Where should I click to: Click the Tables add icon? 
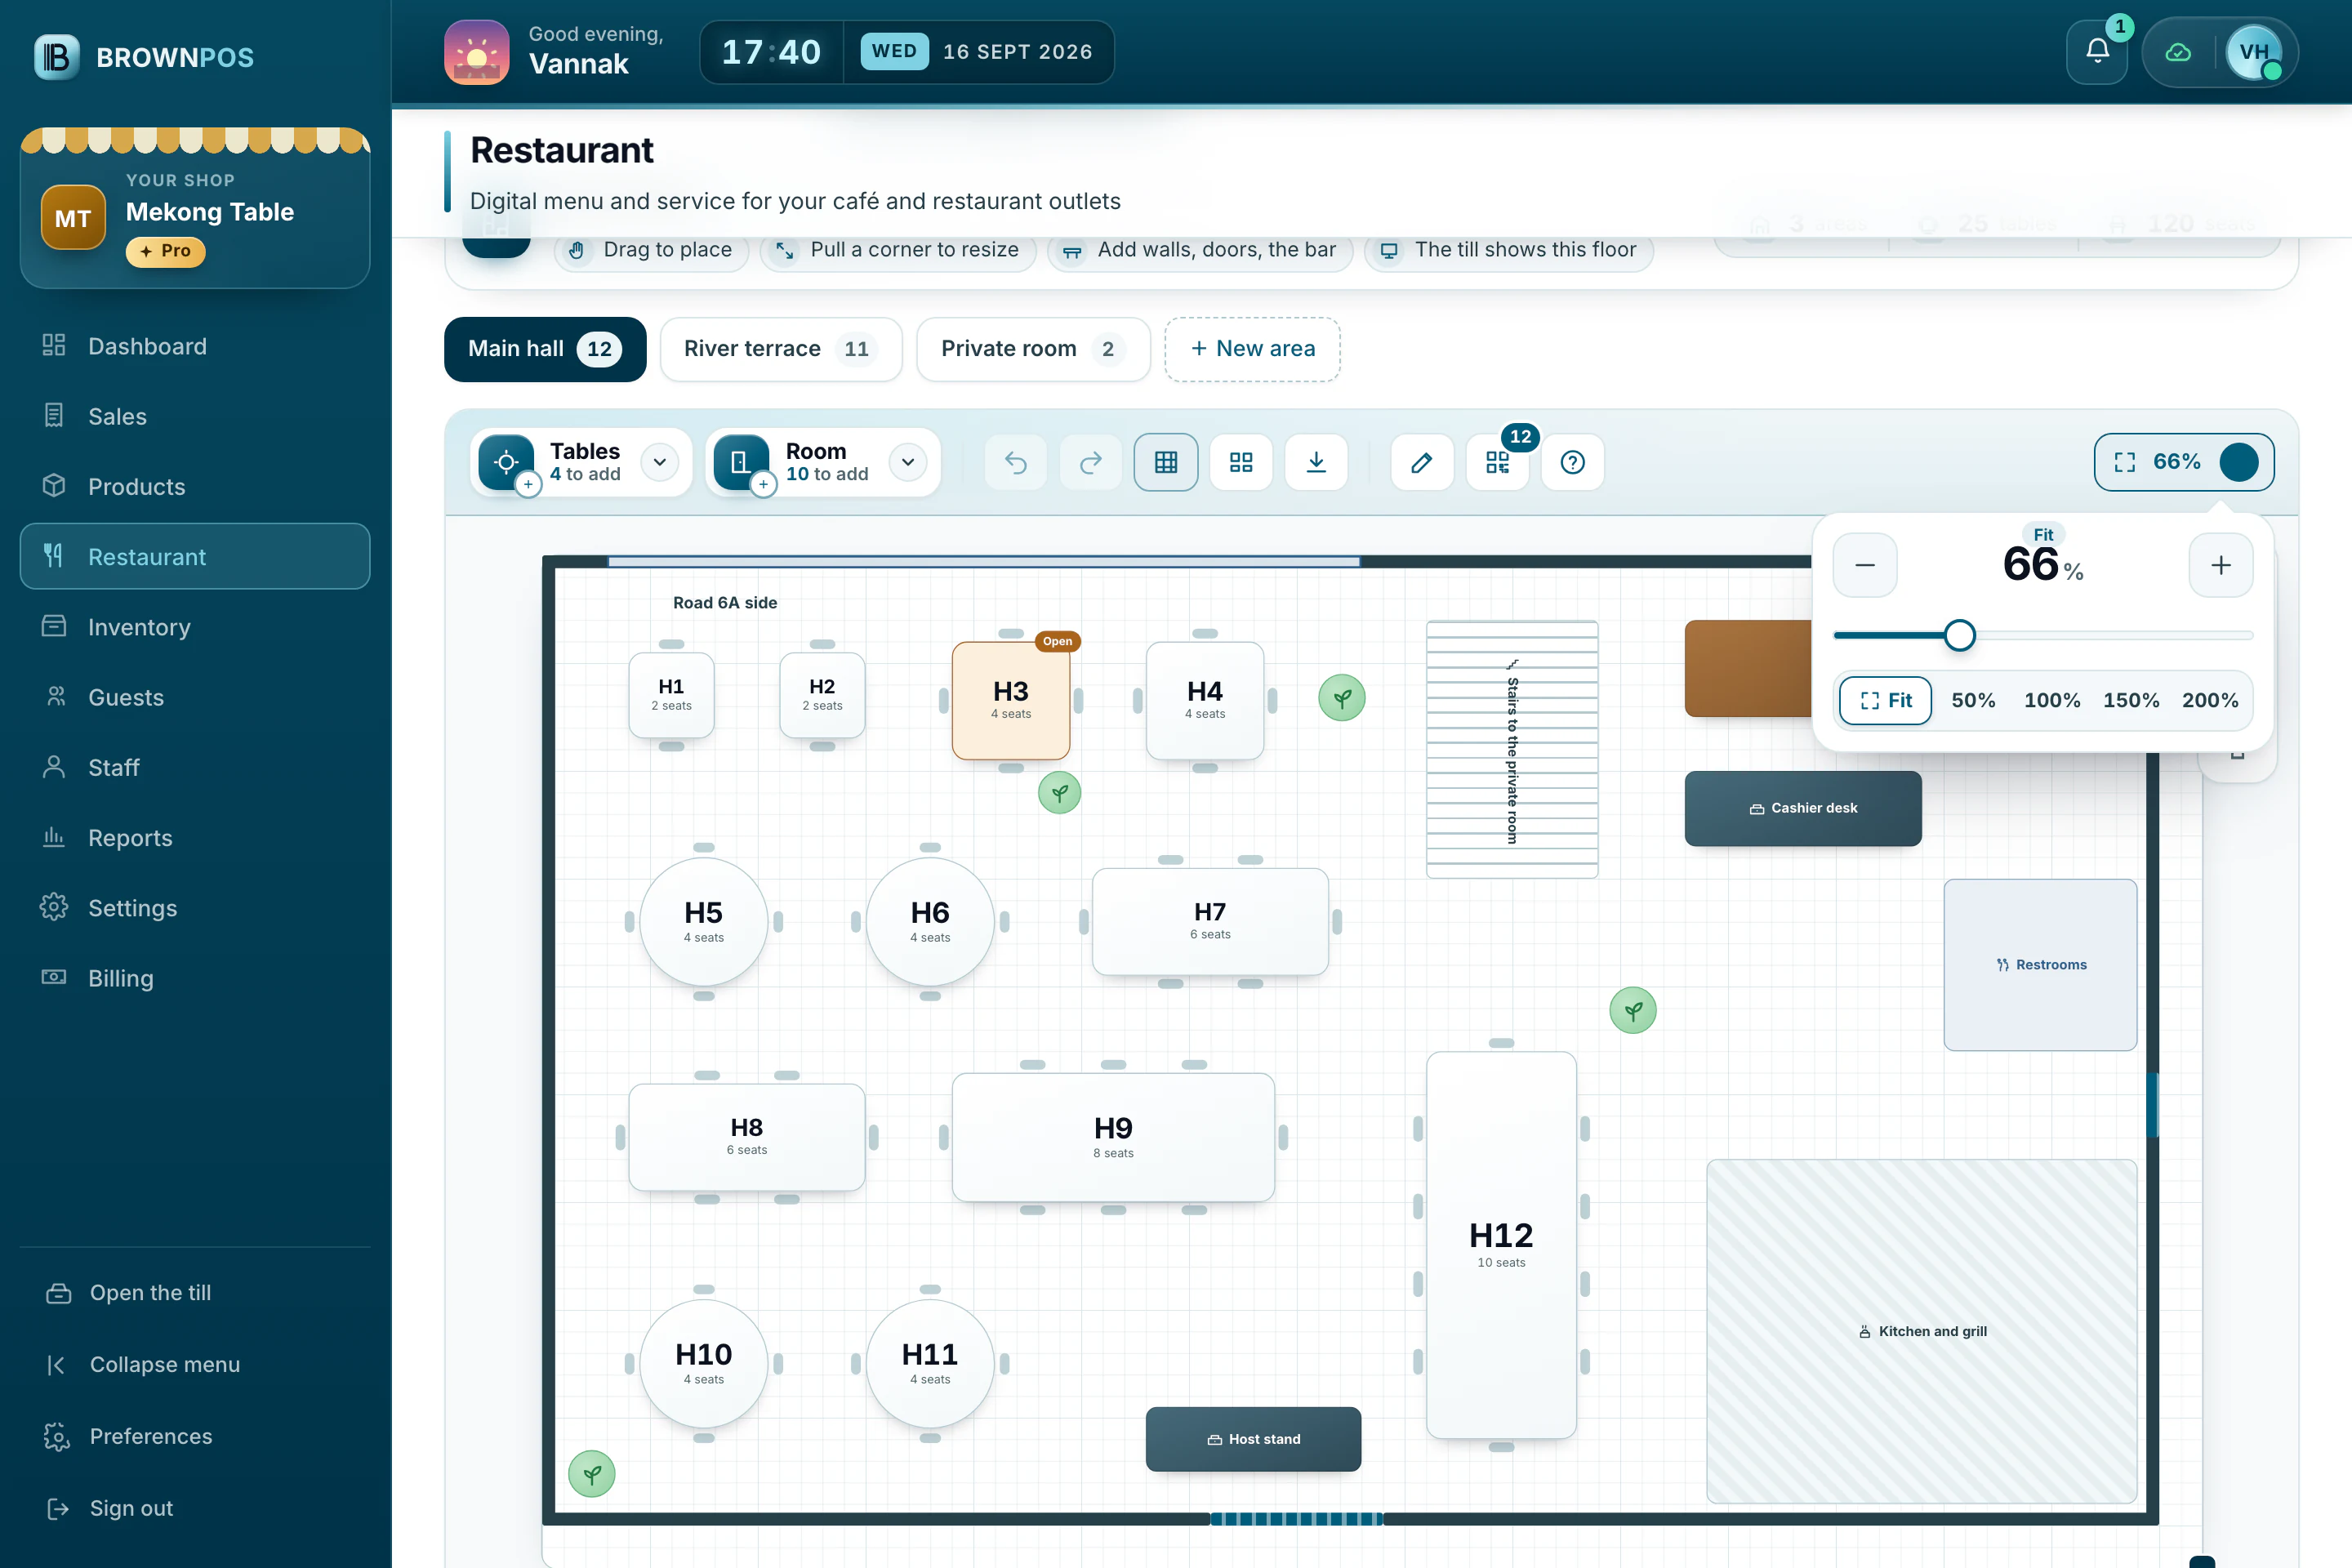click(x=507, y=462)
